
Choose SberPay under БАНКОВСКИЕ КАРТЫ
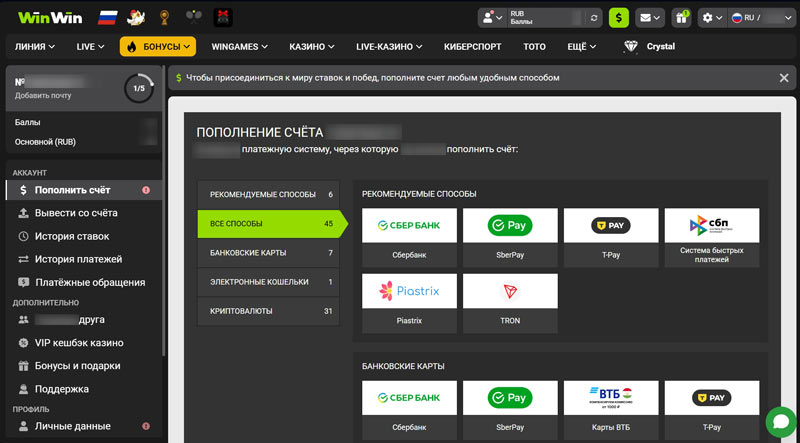(510, 410)
